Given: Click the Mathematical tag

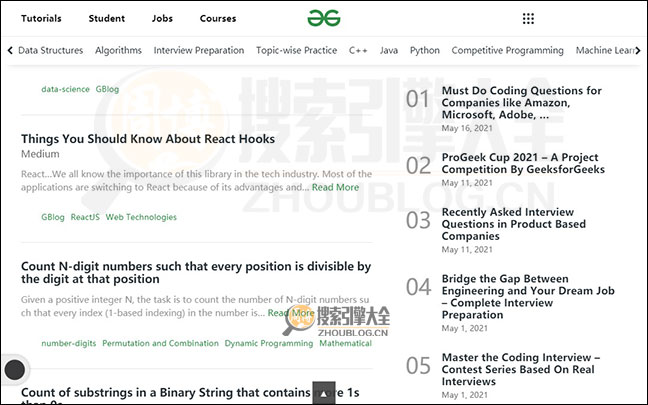Looking at the screenshot, I should coord(345,343).
